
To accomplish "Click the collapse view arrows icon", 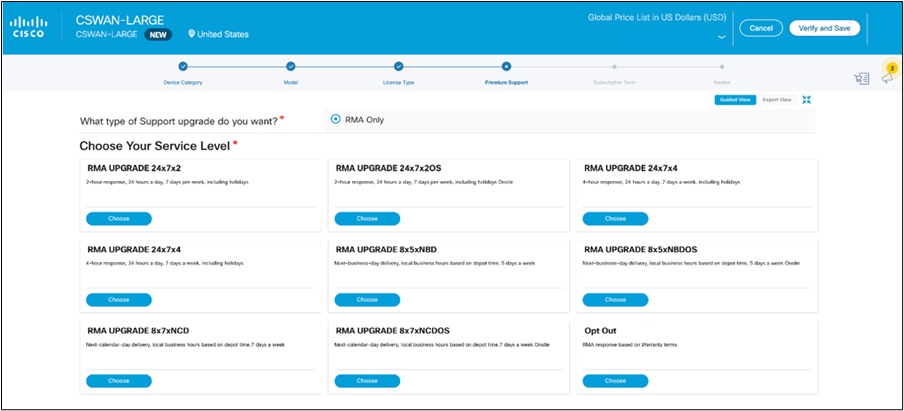I will tap(807, 100).
